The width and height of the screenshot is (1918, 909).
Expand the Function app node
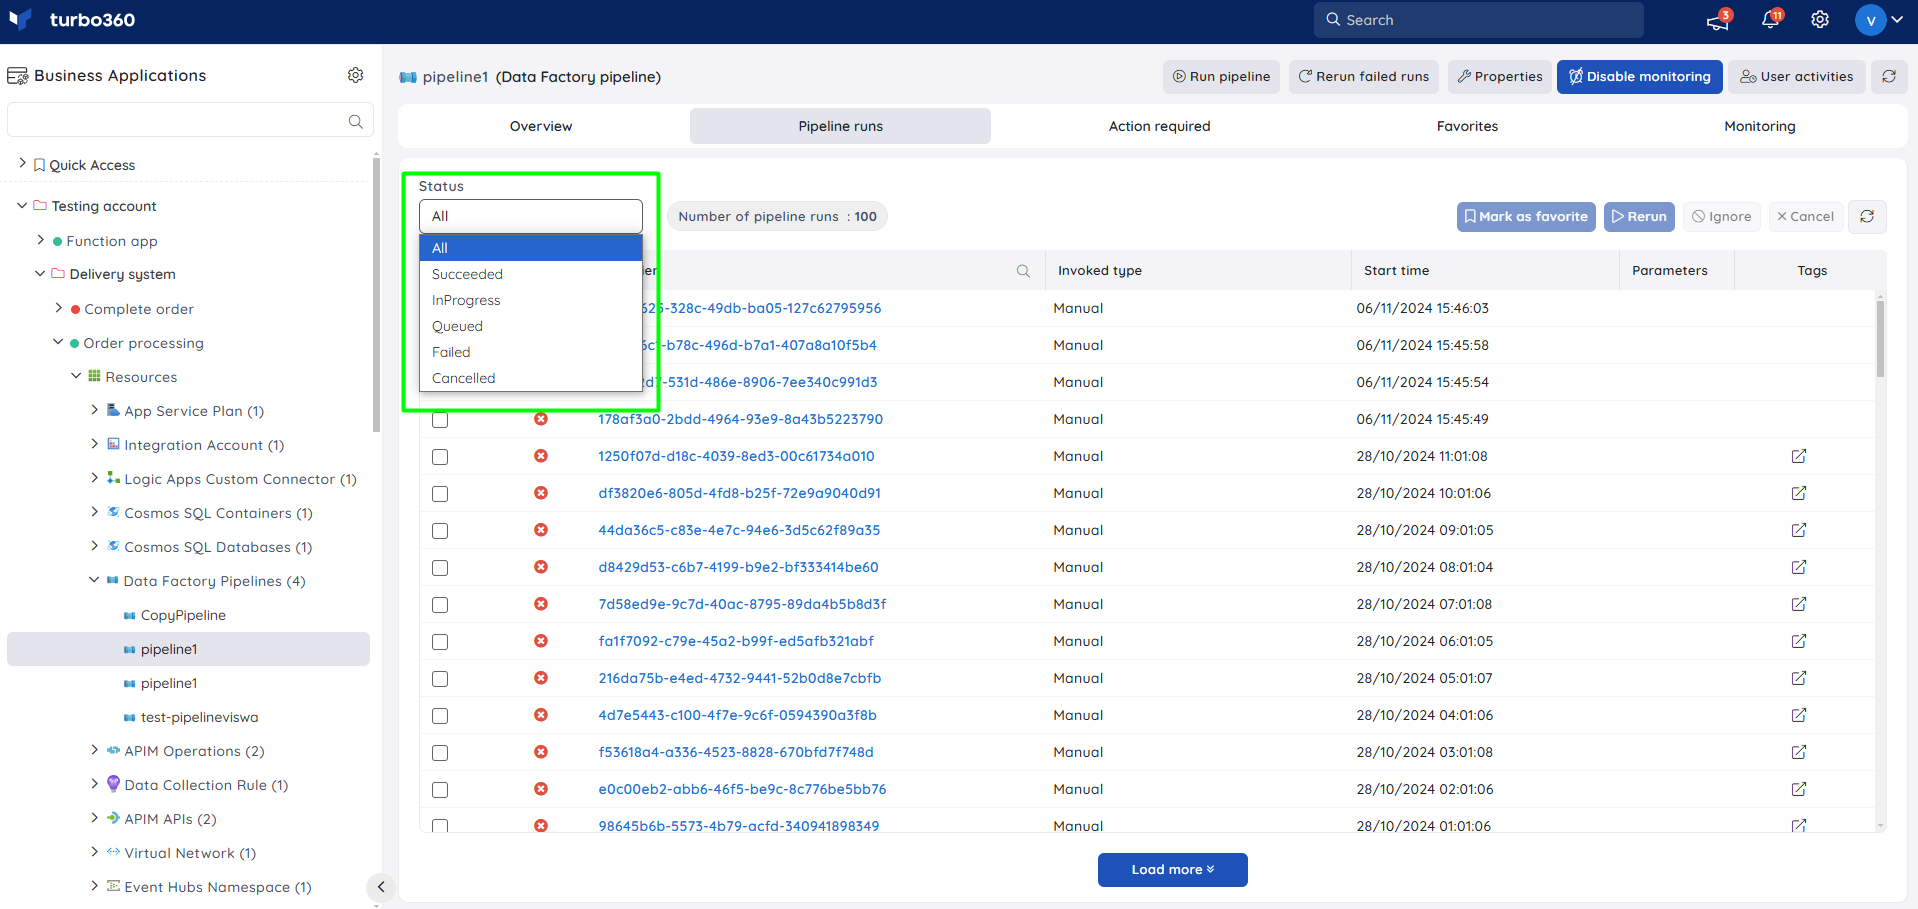(x=40, y=240)
